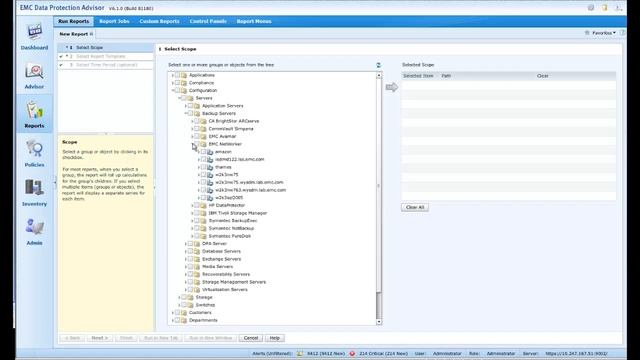
Task: Click the Help button at the bottom
Action: [x=275, y=338]
